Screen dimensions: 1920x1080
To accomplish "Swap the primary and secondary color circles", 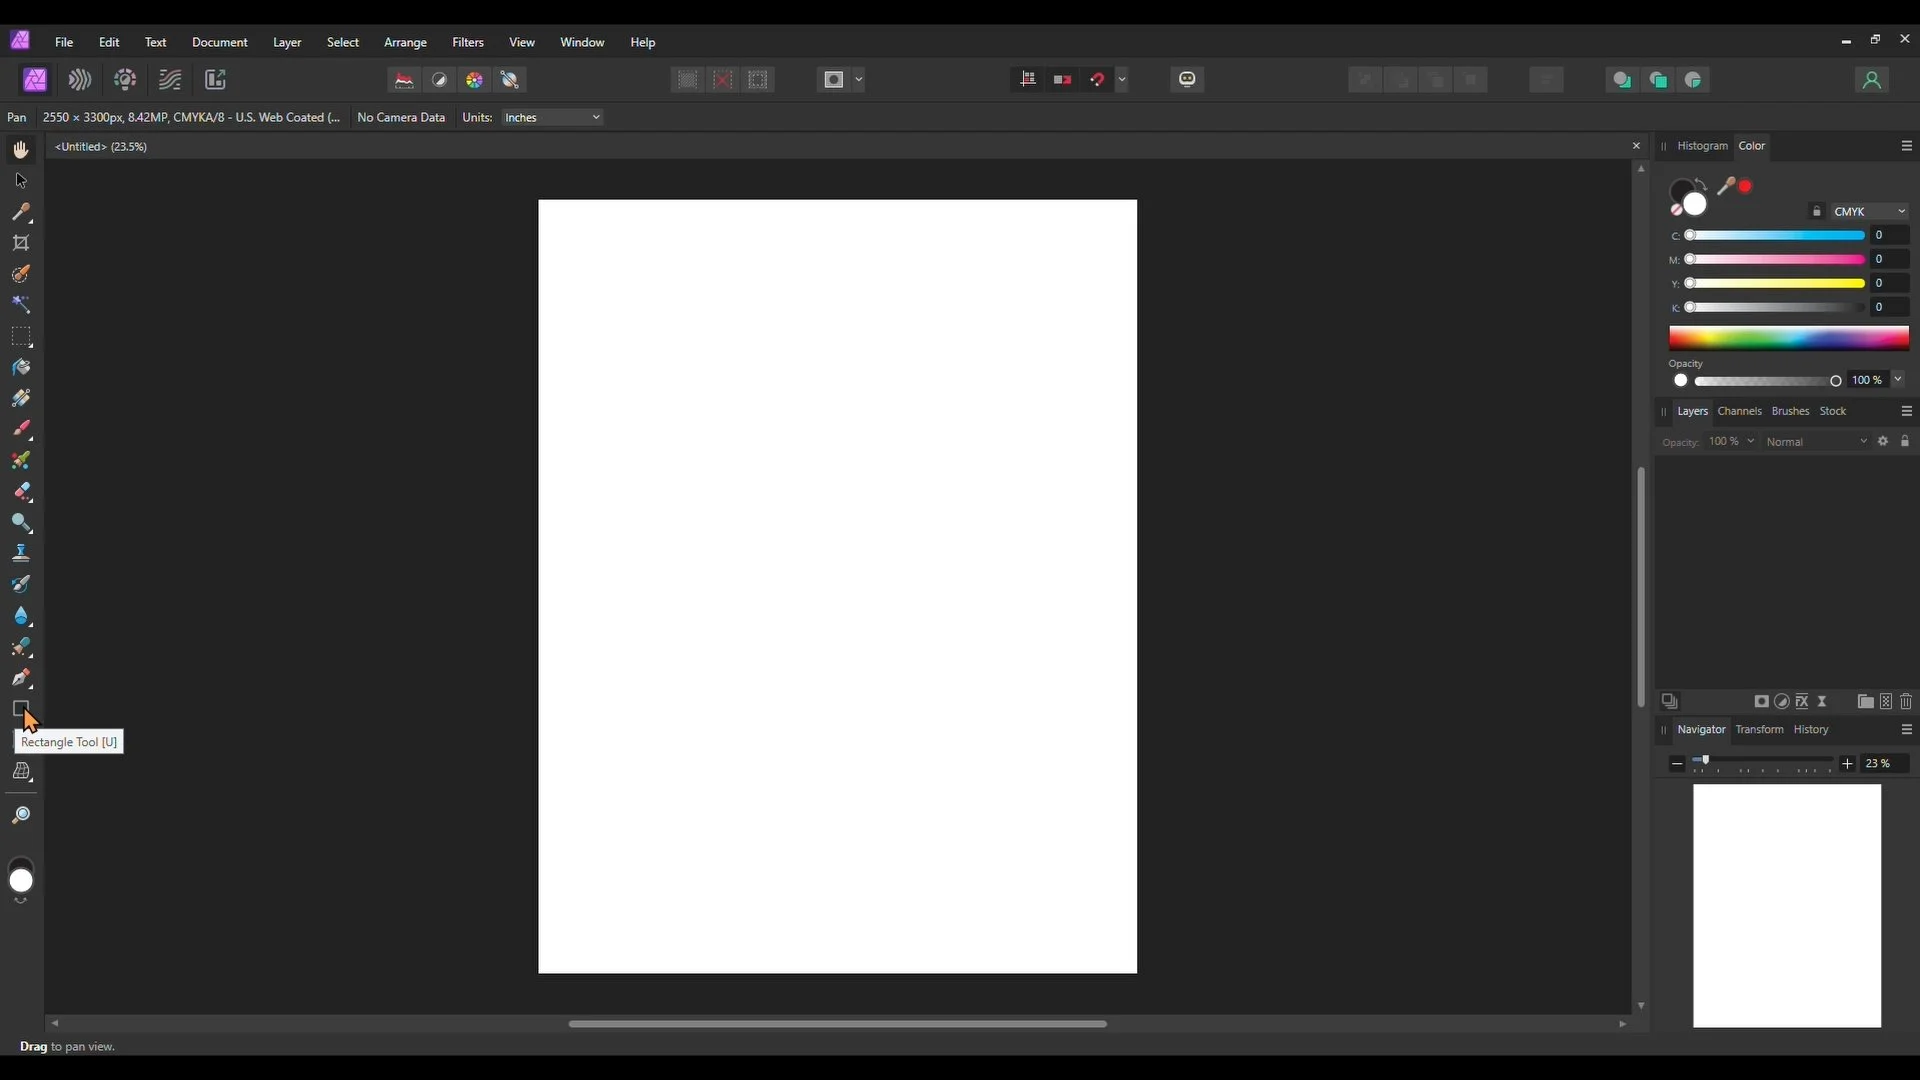I will click(1702, 184).
